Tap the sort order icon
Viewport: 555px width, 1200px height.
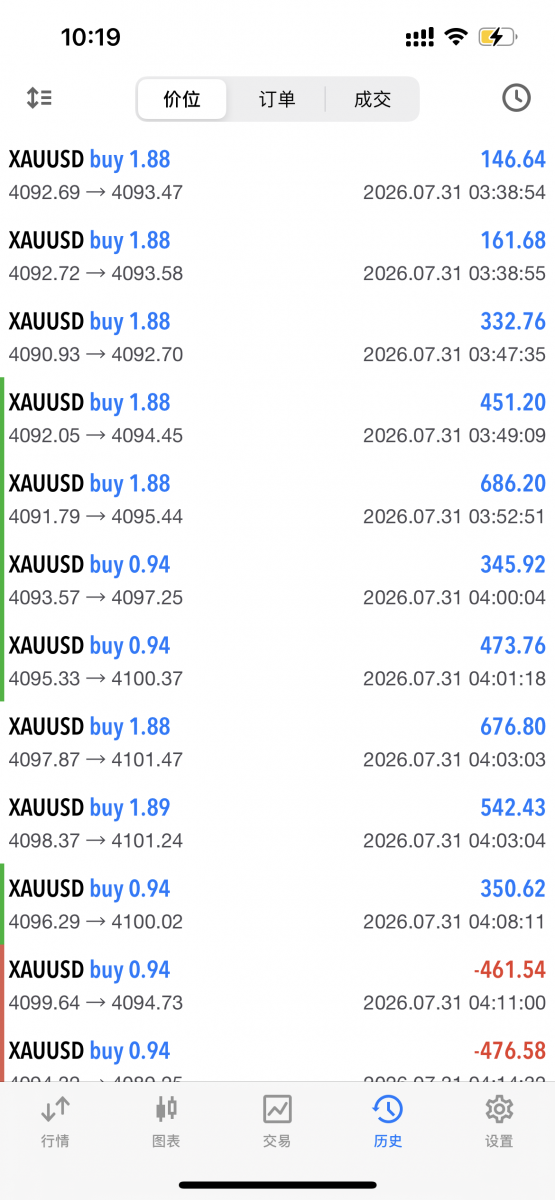[x=39, y=98]
